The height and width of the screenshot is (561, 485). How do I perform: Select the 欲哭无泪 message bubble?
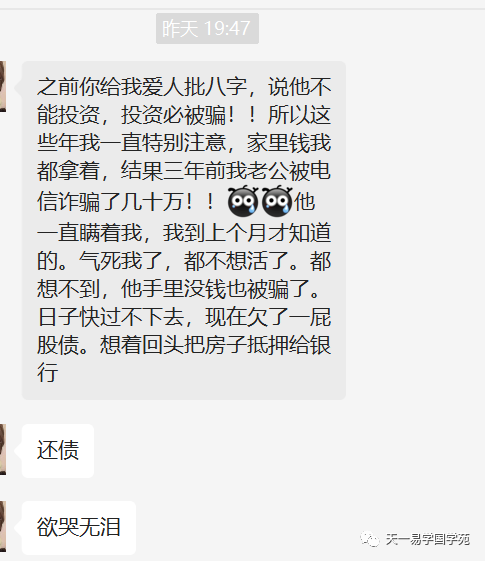click(79, 528)
